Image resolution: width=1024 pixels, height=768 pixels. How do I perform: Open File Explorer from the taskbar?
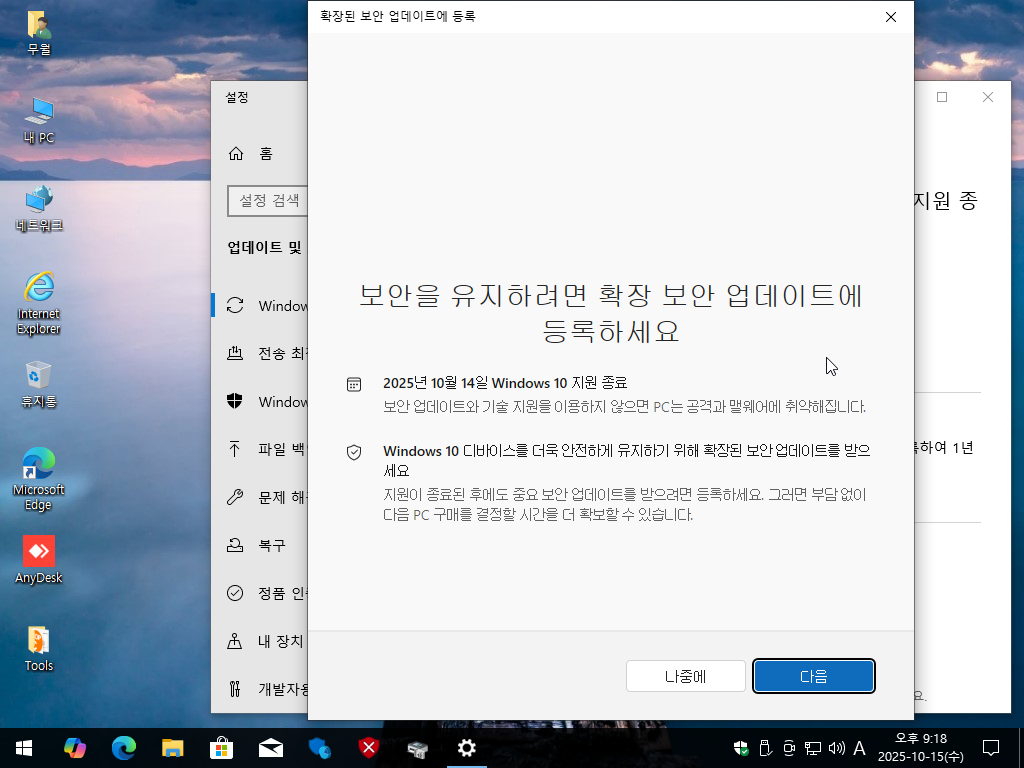pos(172,748)
